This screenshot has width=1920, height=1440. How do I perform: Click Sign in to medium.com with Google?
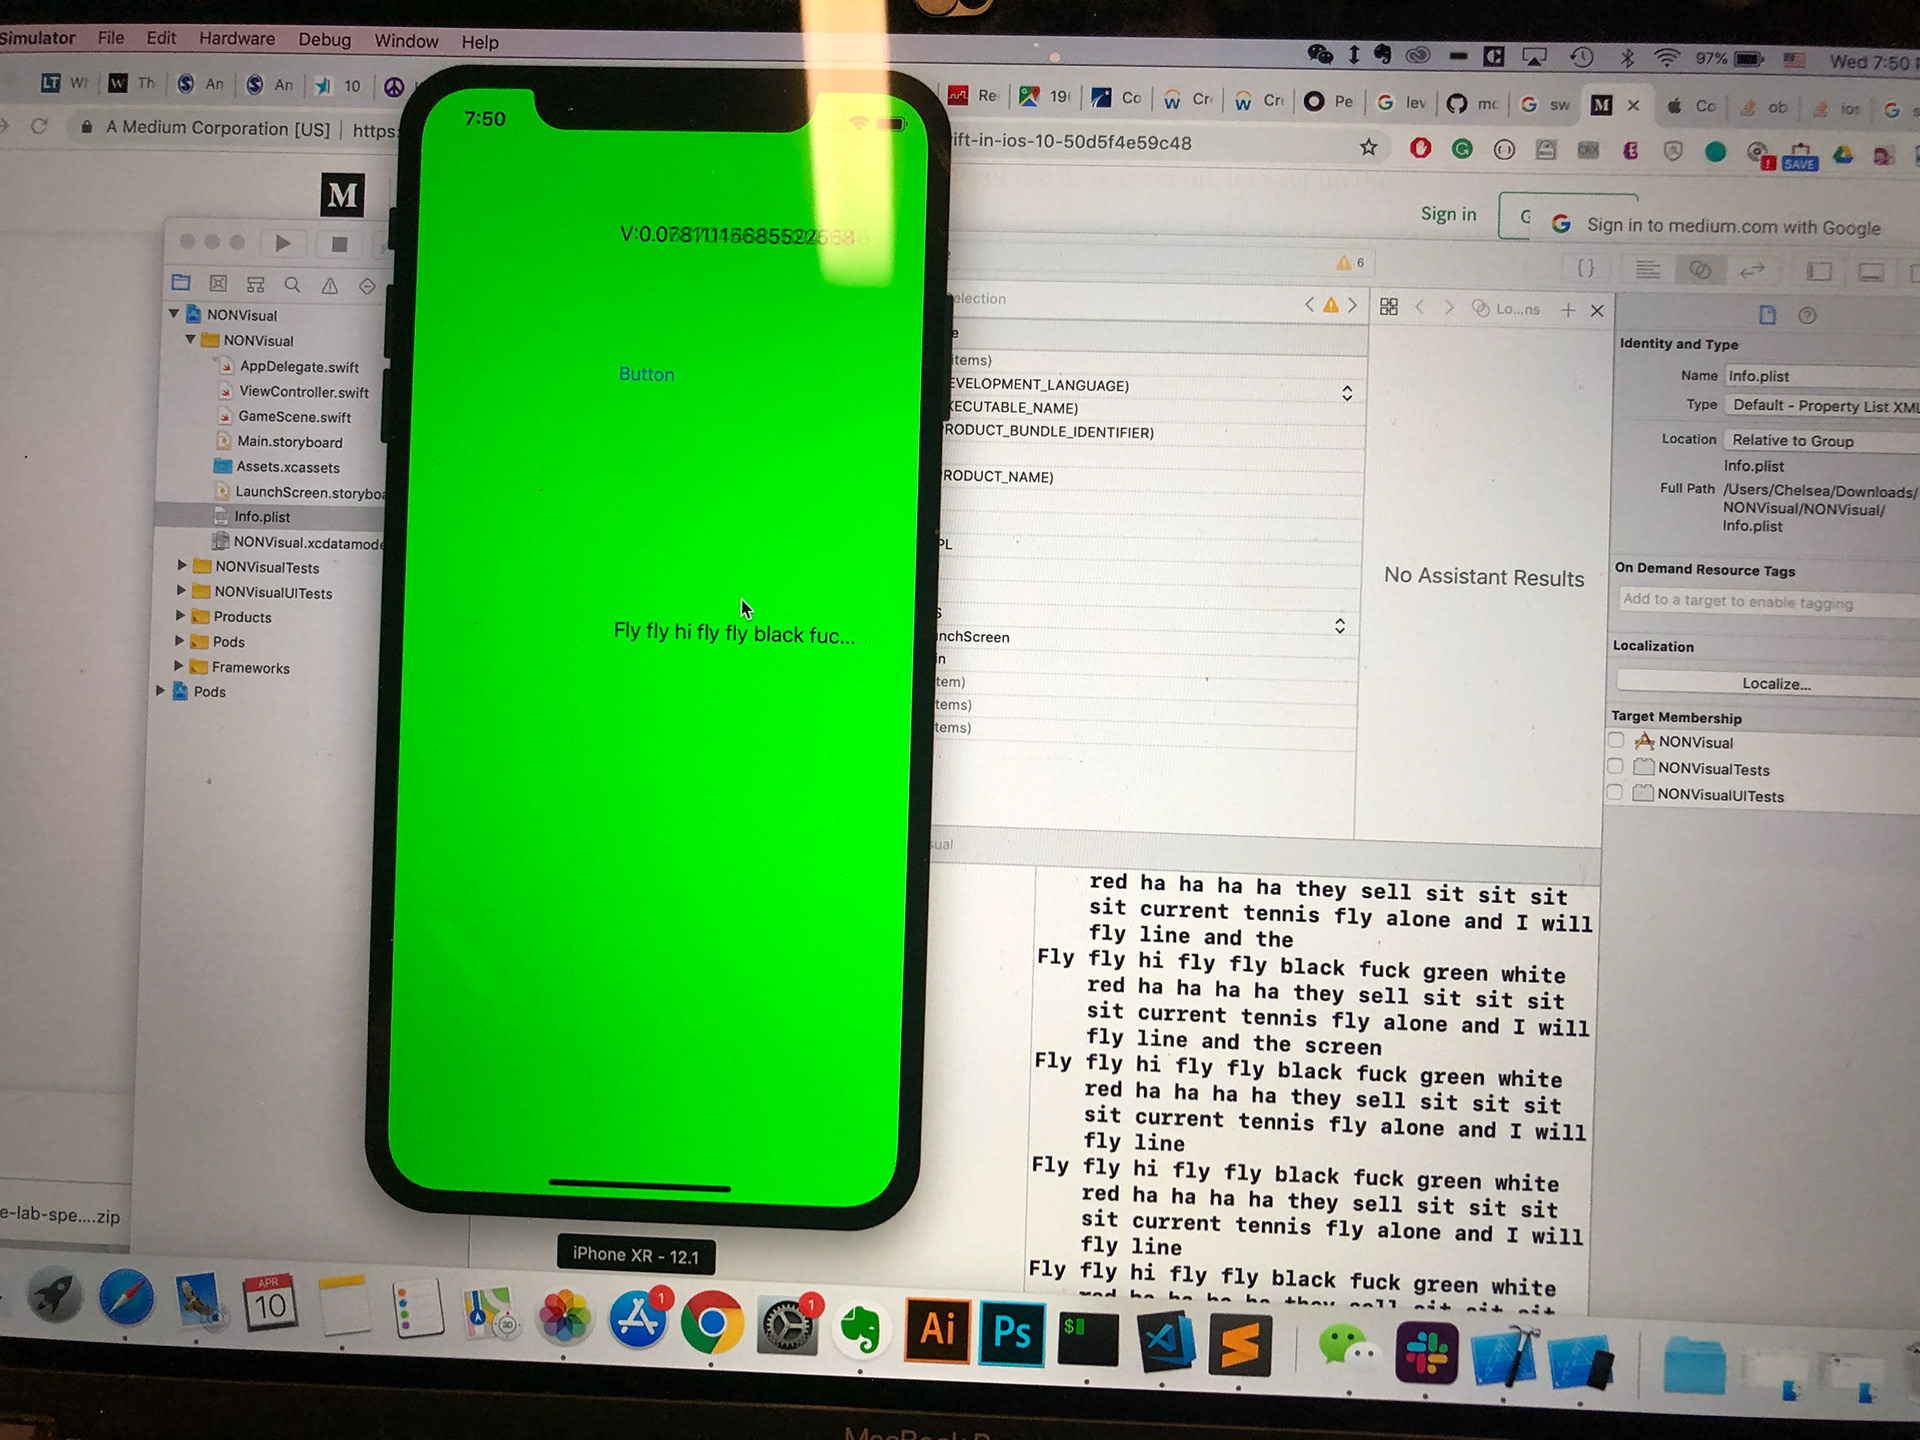coord(1734,227)
